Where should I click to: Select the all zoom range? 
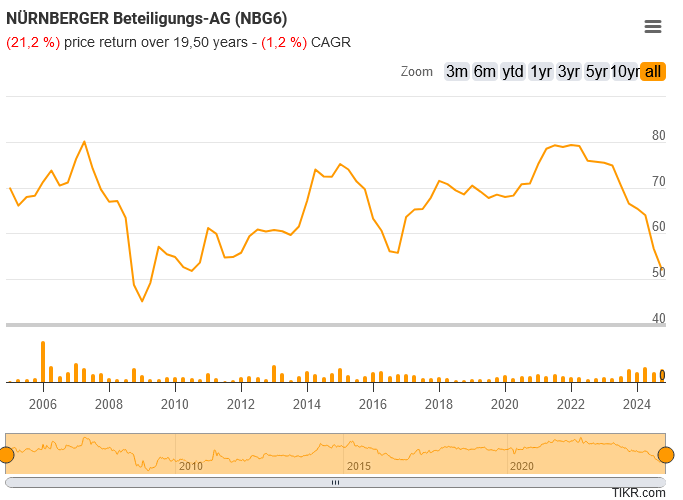653,71
